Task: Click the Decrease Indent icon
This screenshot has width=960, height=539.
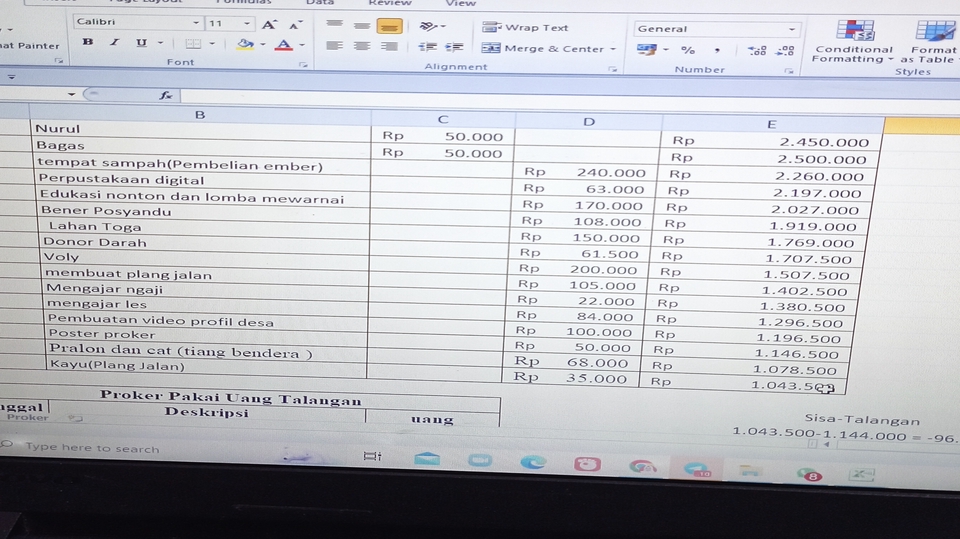Action: [x=427, y=47]
